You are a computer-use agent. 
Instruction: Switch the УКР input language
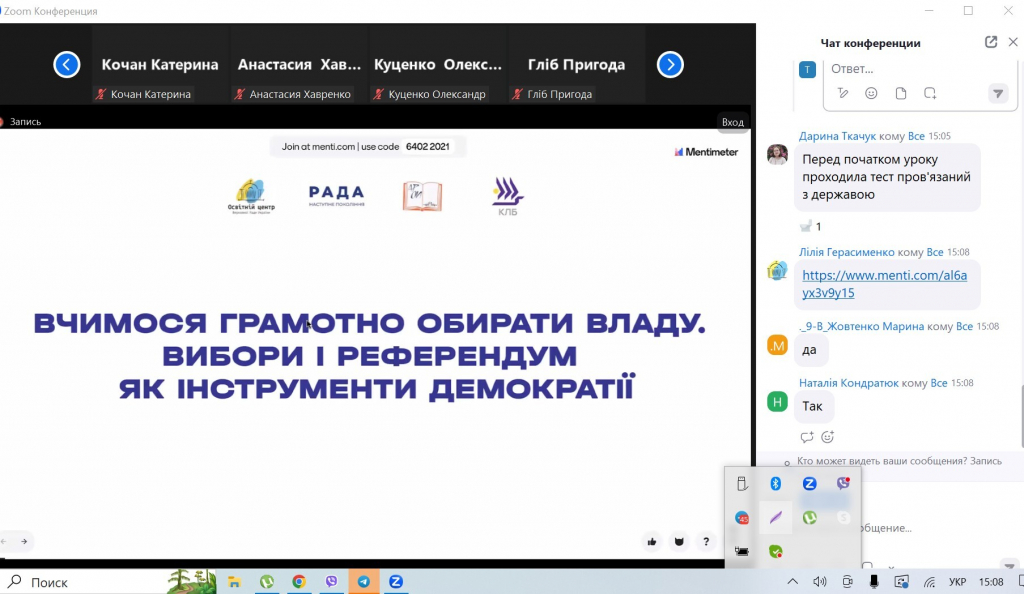(x=957, y=582)
